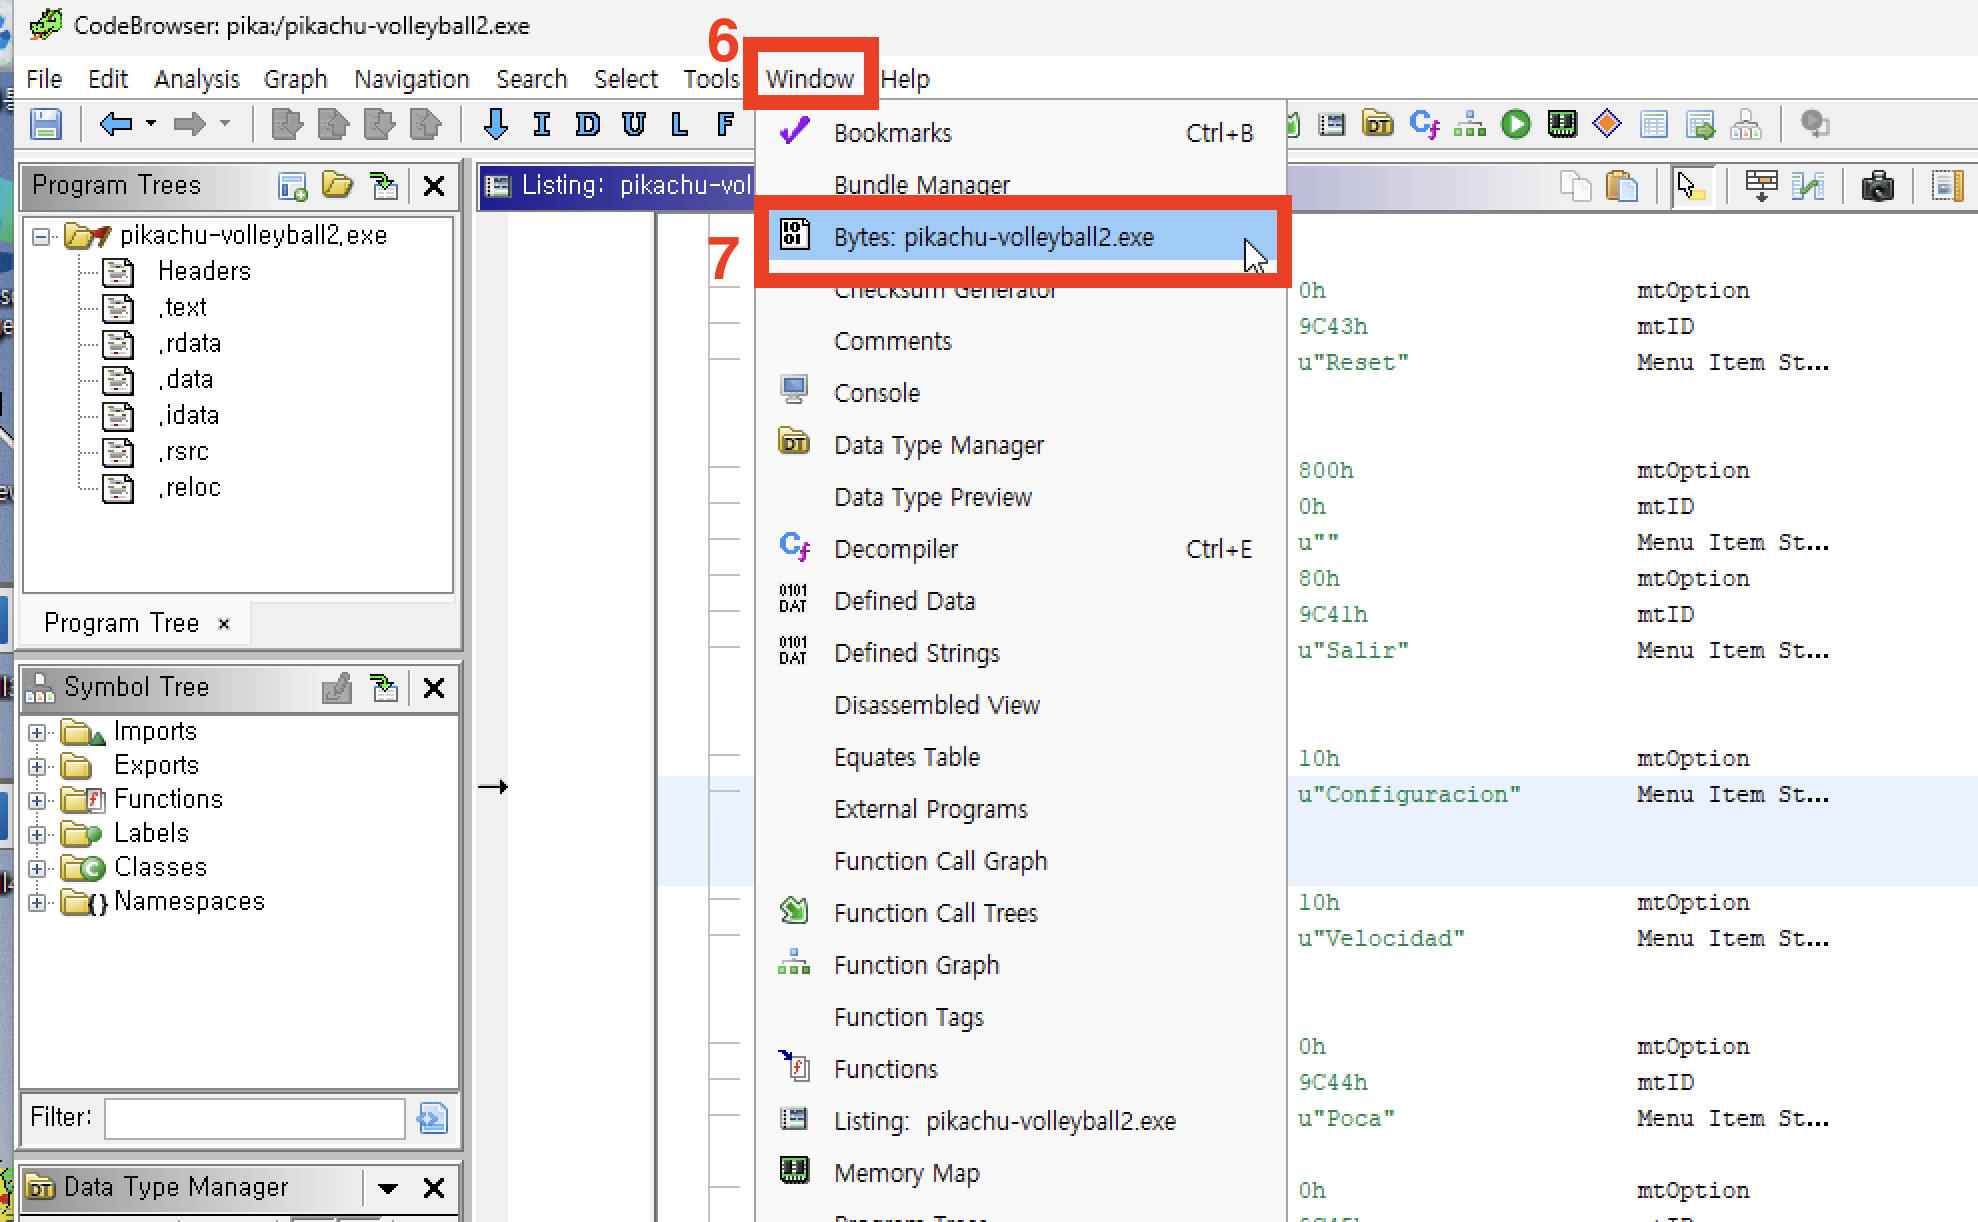Viewport: 1978px width, 1222px height.
Task: Choose Console from the Window menu
Action: click(1021, 393)
